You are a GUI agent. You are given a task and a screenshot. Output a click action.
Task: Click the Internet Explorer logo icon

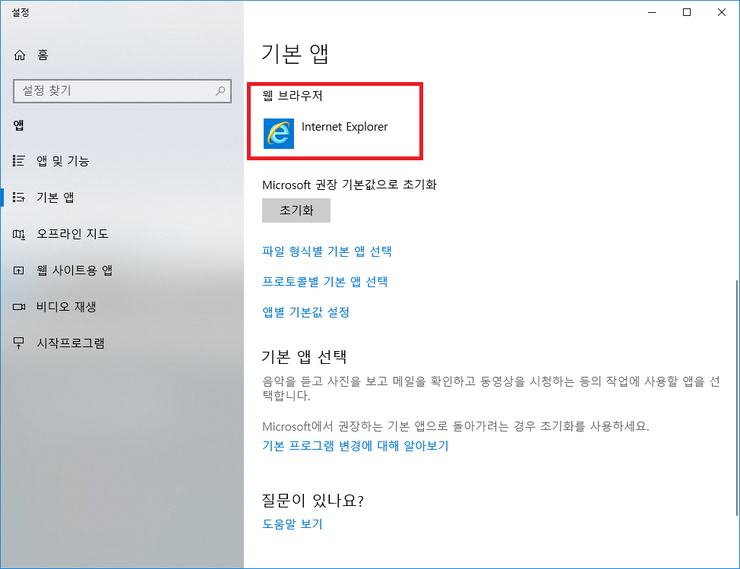pos(278,133)
